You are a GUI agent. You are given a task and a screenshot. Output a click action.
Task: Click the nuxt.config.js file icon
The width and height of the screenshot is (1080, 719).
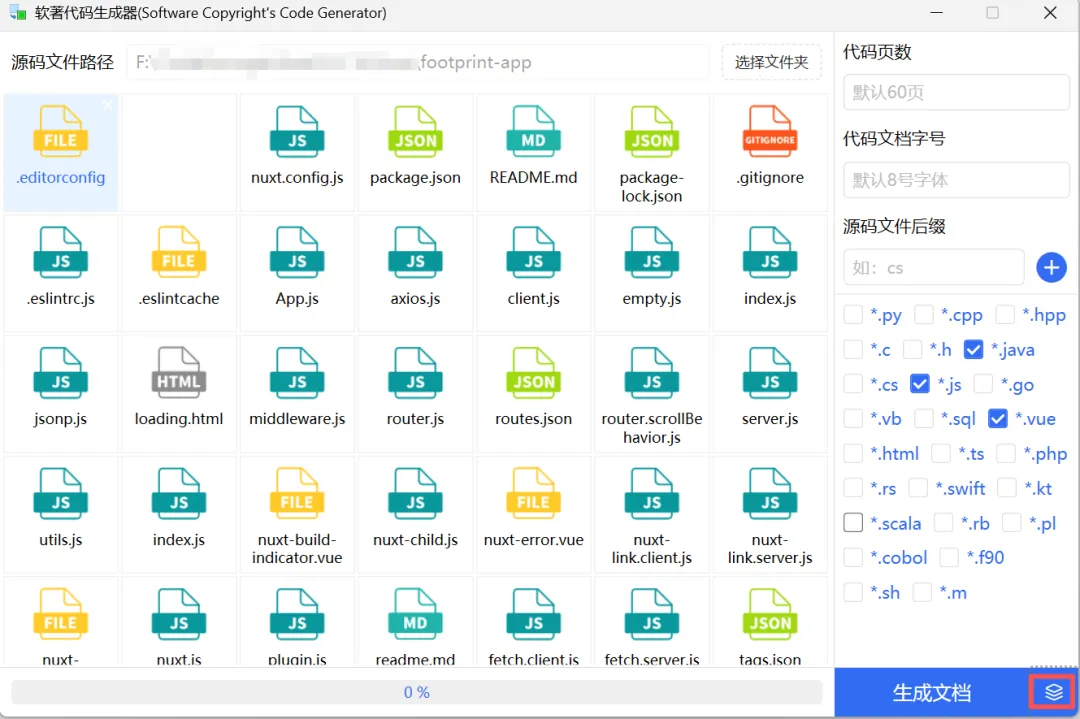pos(297,132)
